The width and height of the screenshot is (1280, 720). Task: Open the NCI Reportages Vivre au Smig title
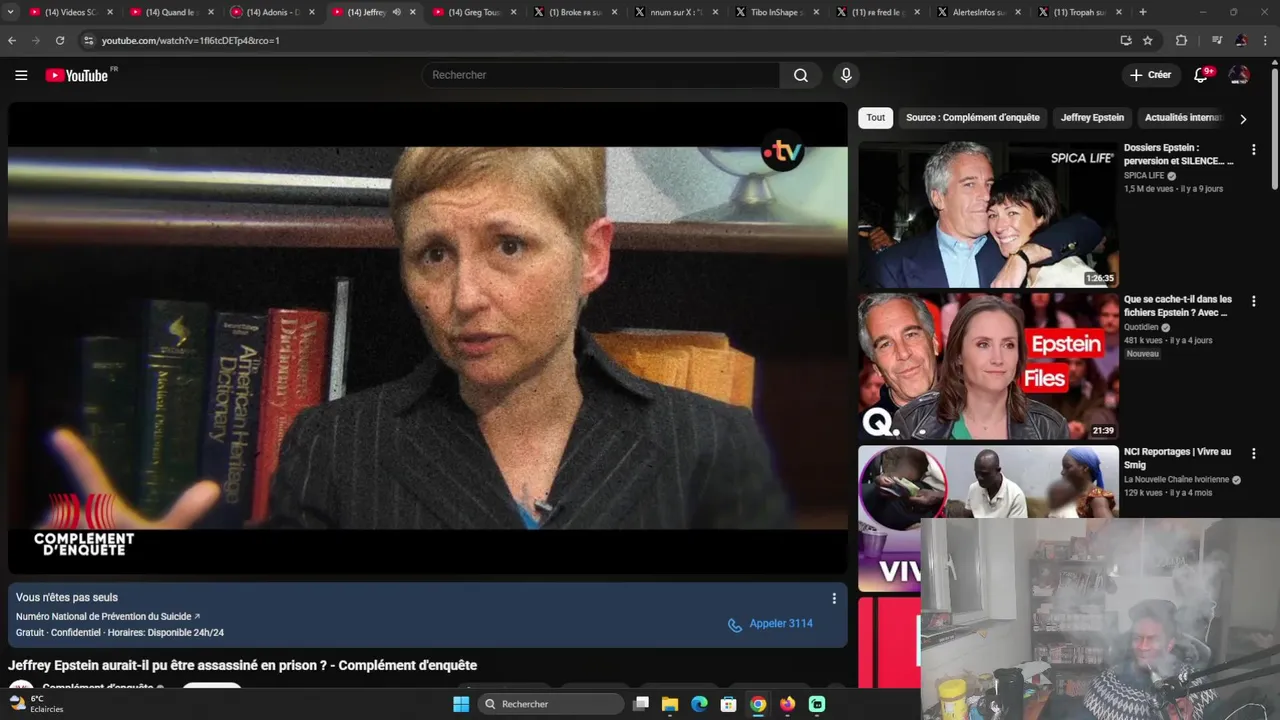[1178, 458]
